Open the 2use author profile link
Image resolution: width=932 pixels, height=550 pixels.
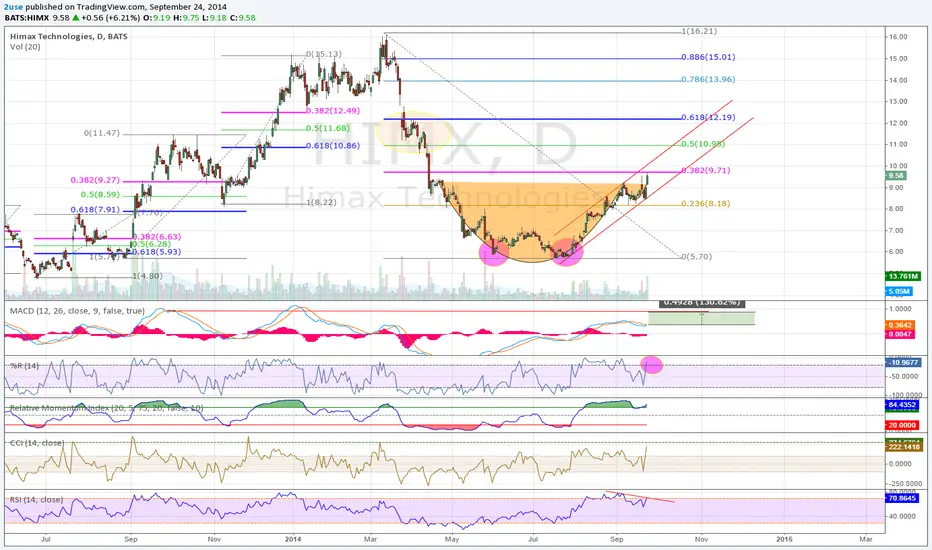tap(12, 7)
